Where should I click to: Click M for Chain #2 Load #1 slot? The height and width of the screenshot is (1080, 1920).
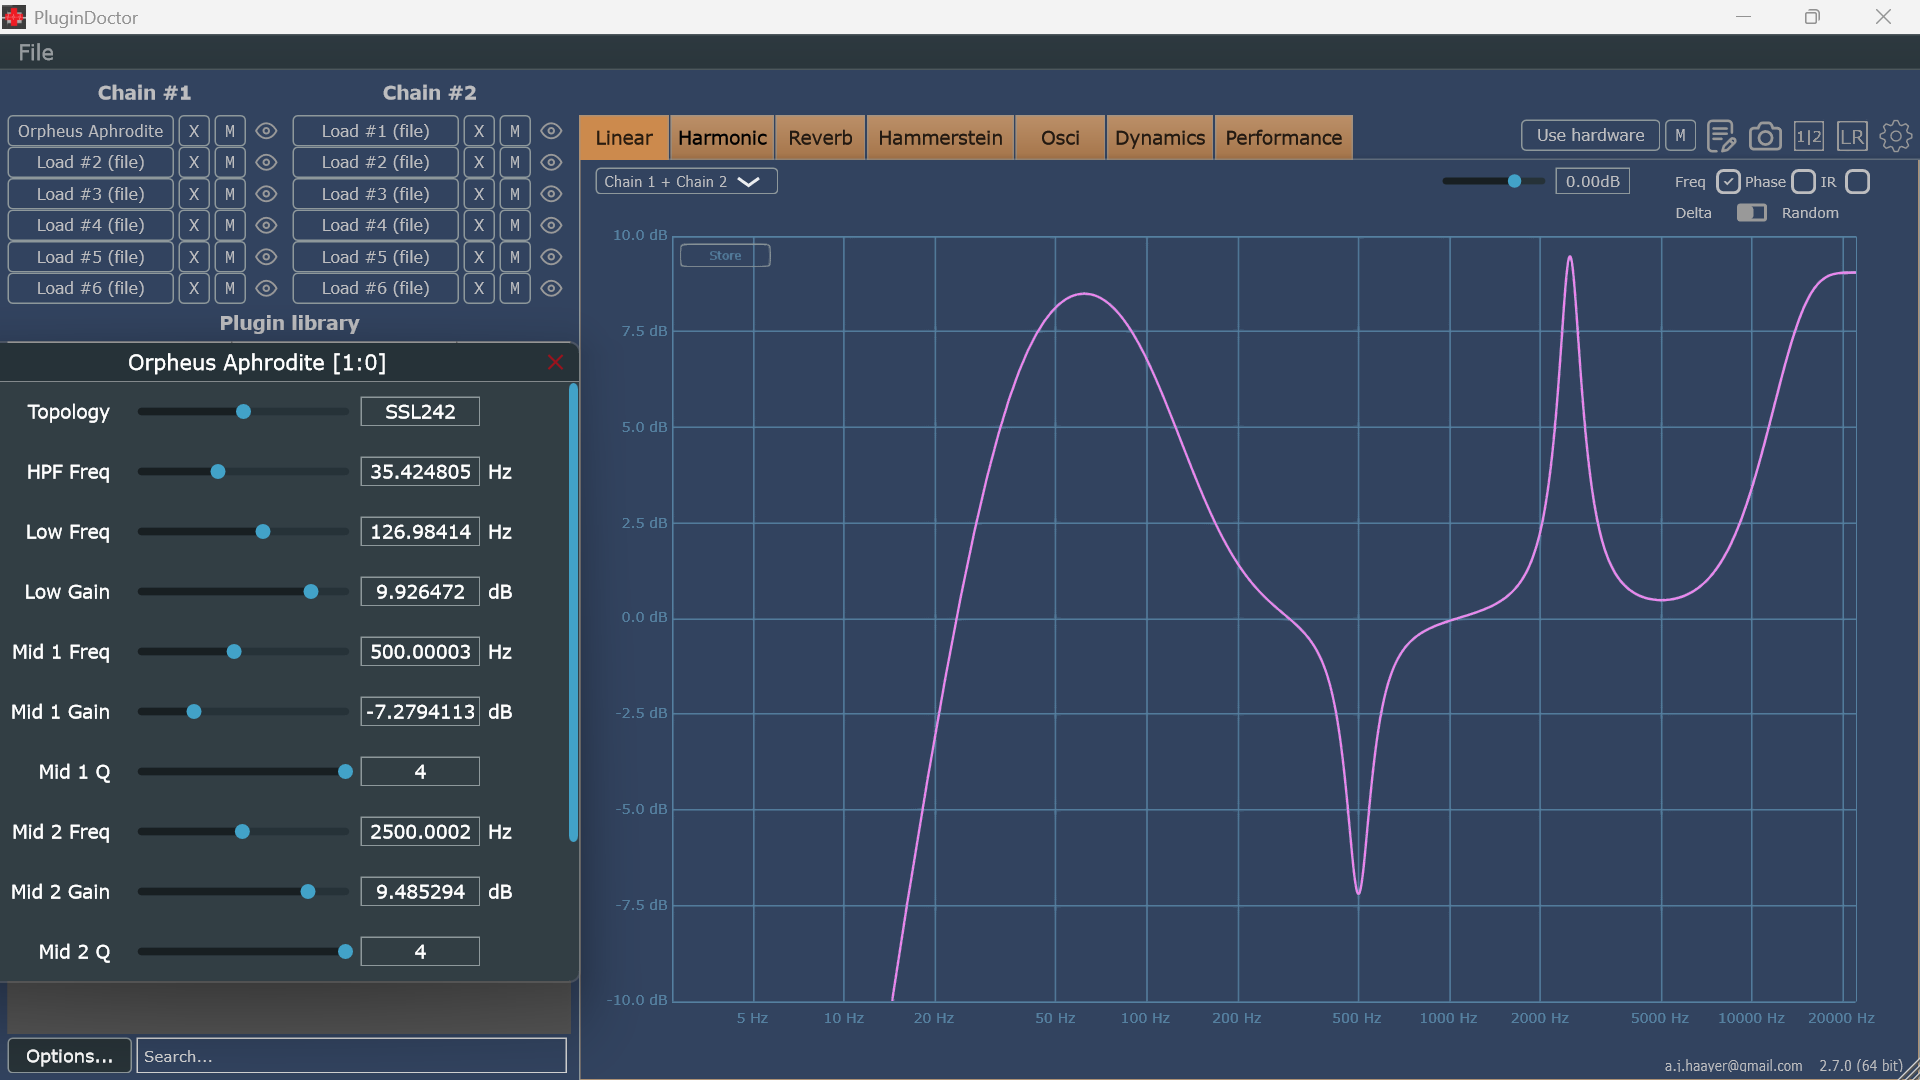pos(515,131)
